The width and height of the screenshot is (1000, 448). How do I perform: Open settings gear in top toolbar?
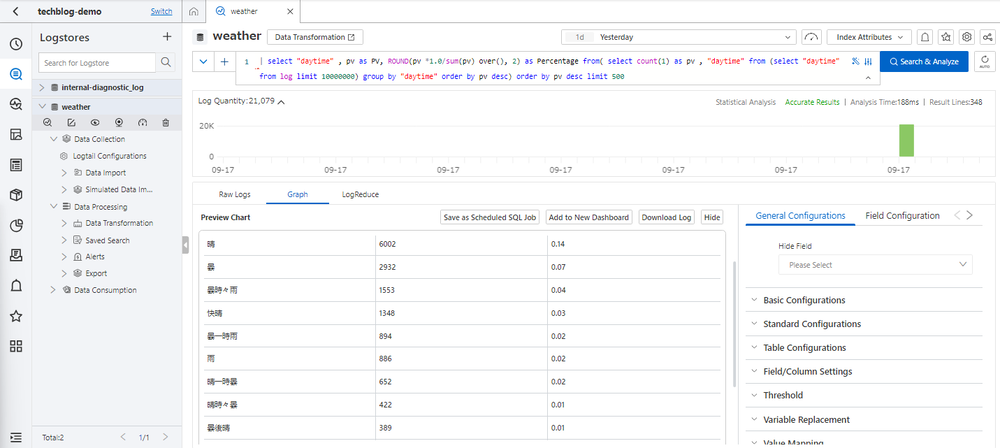point(967,37)
